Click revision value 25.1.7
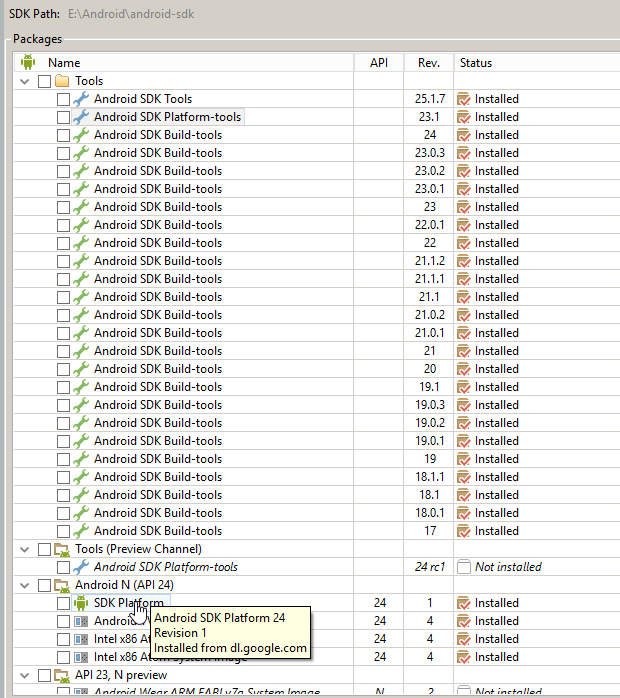The height and width of the screenshot is (698, 620). tap(430, 99)
